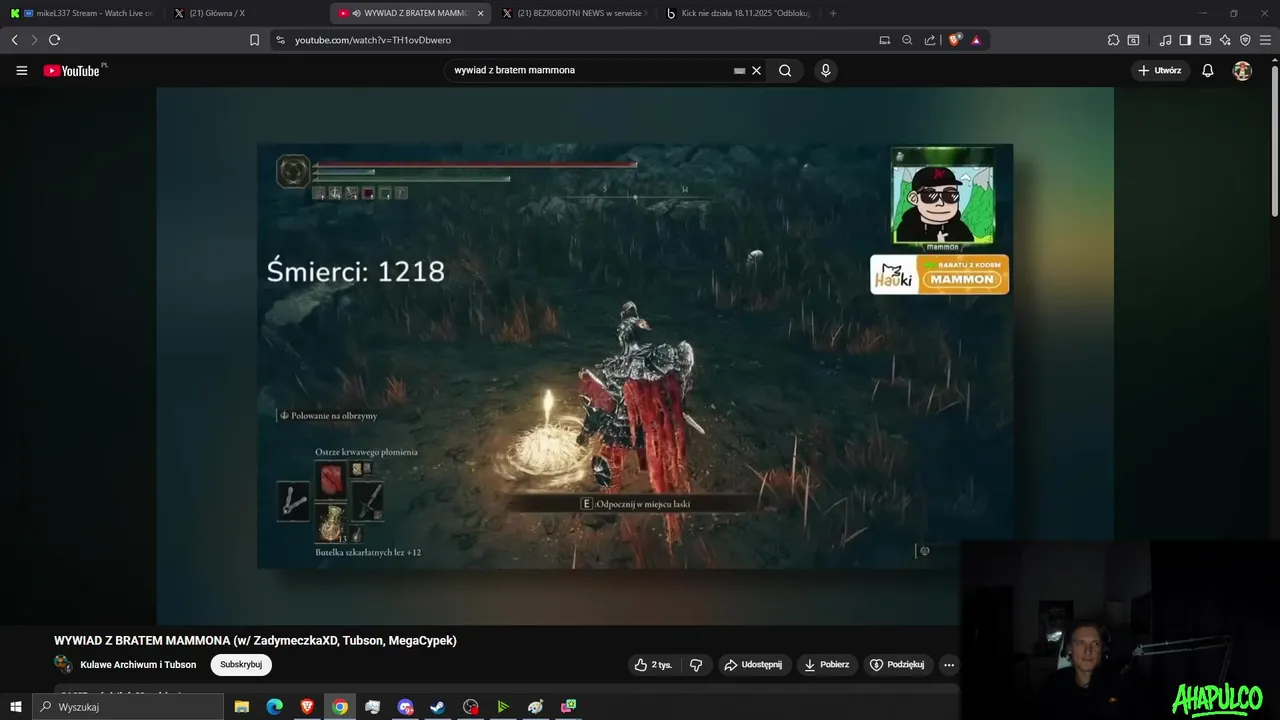This screenshot has width=1280, height=720.
Task: Click the Pobierz download button
Action: [827, 664]
